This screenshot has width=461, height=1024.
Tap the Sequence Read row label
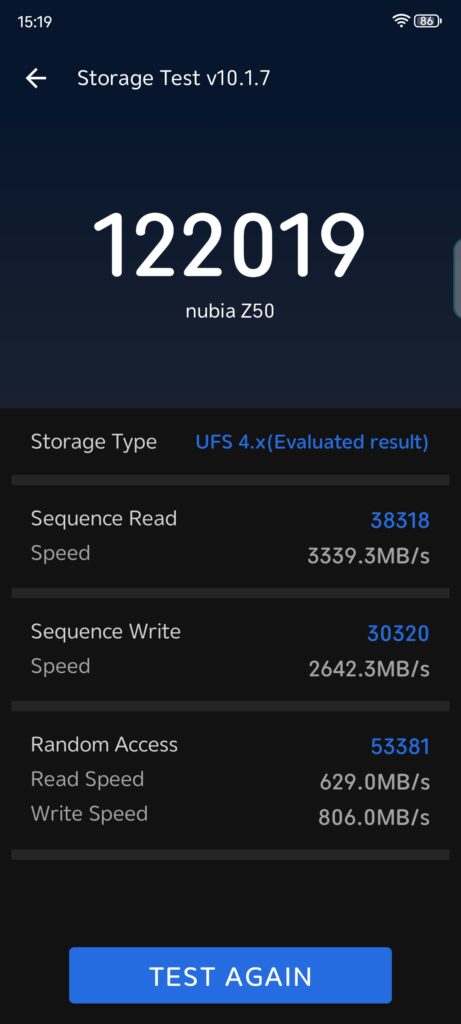104,519
